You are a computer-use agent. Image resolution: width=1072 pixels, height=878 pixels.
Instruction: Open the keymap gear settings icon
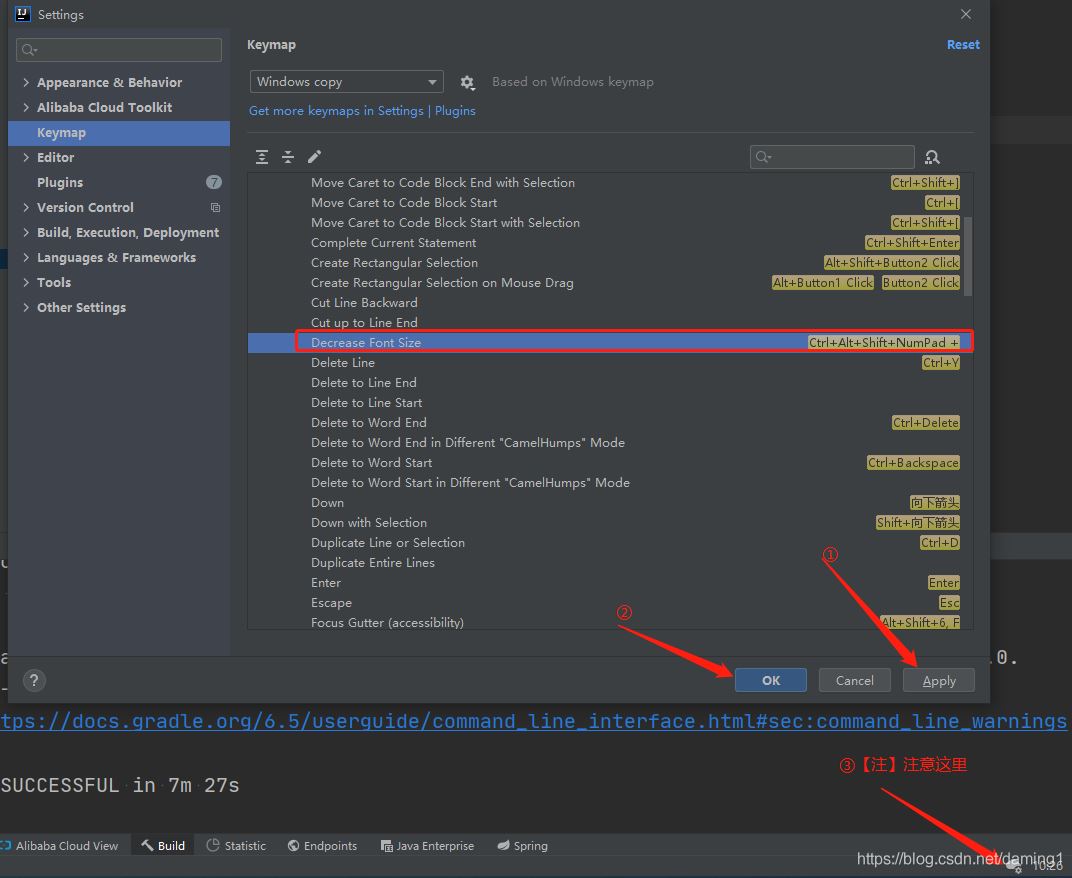(467, 83)
